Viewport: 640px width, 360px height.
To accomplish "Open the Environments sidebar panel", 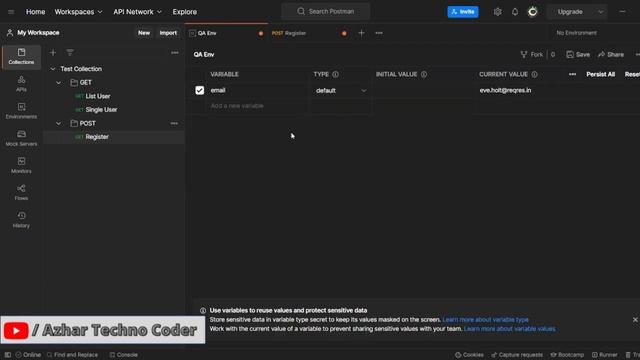I will pyautogui.click(x=21, y=111).
